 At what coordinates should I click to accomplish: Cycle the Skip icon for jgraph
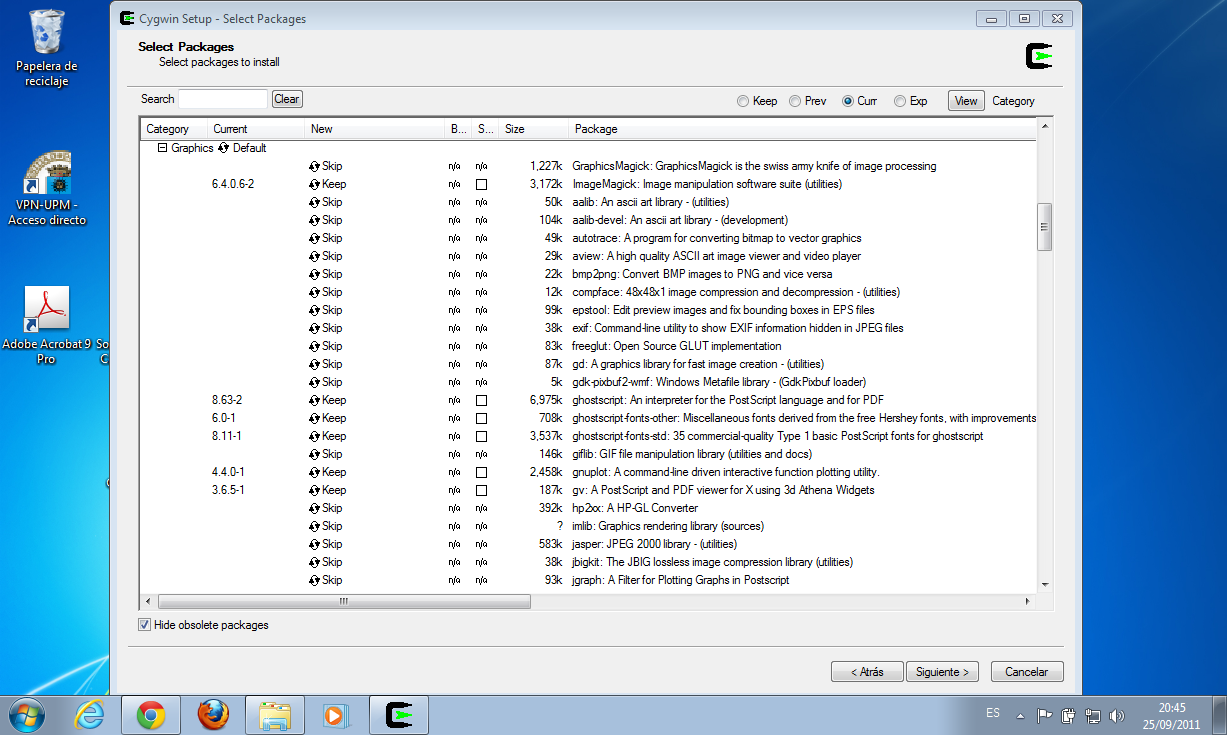[x=315, y=581]
